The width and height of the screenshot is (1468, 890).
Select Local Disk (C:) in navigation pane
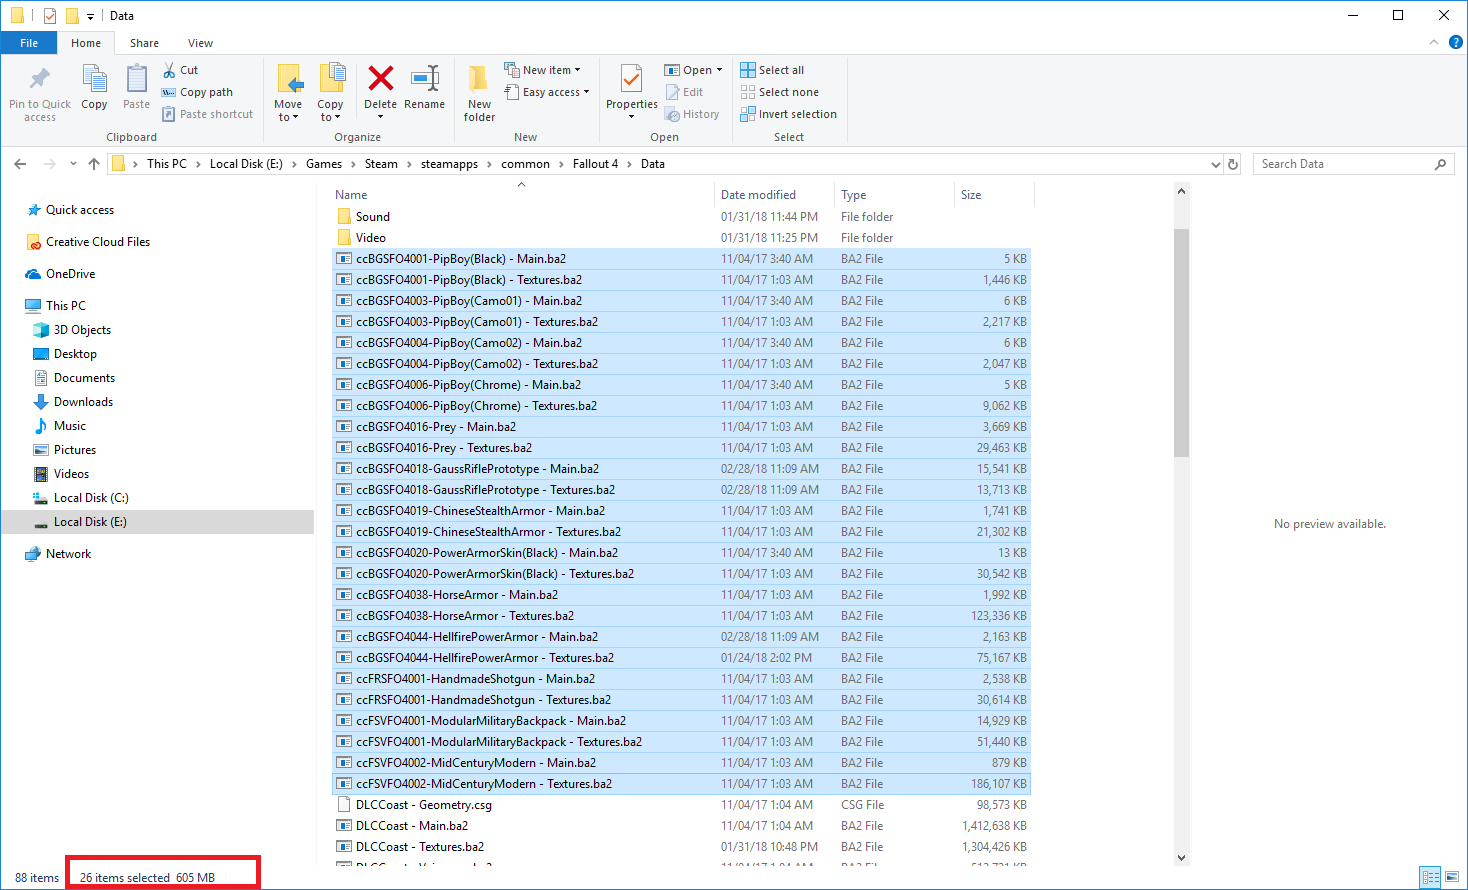(91, 498)
